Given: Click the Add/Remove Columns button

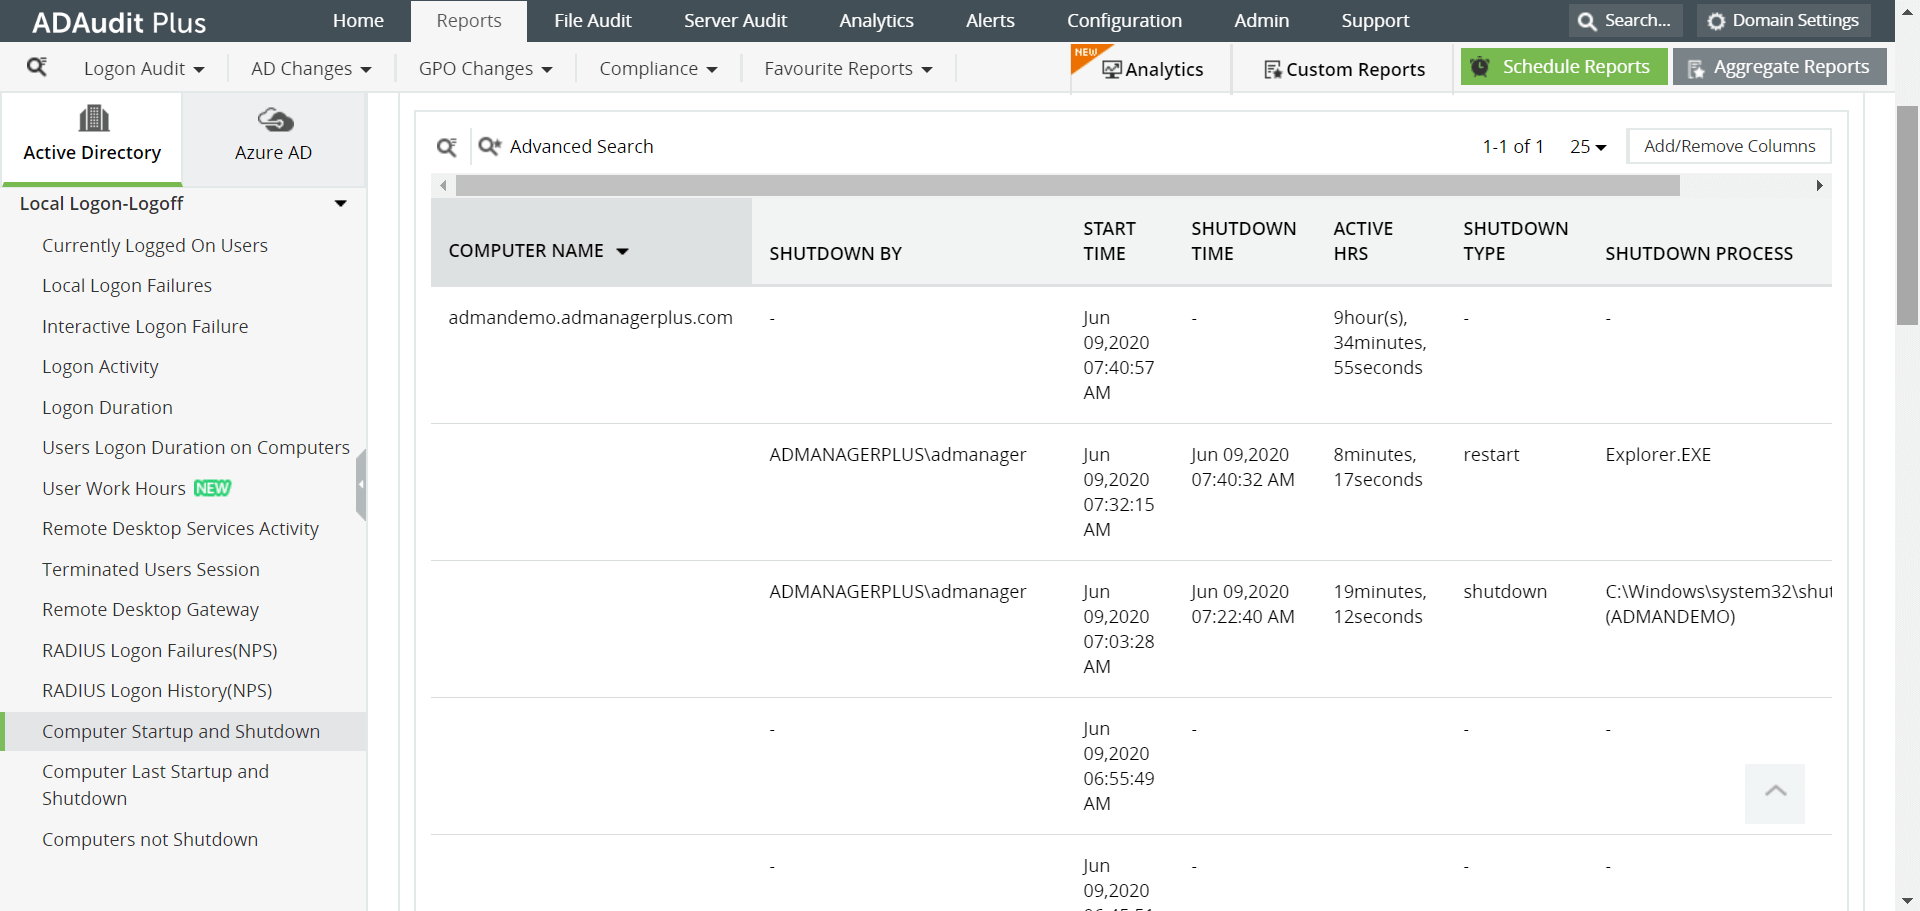Looking at the screenshot, I should pos(1729,146).
